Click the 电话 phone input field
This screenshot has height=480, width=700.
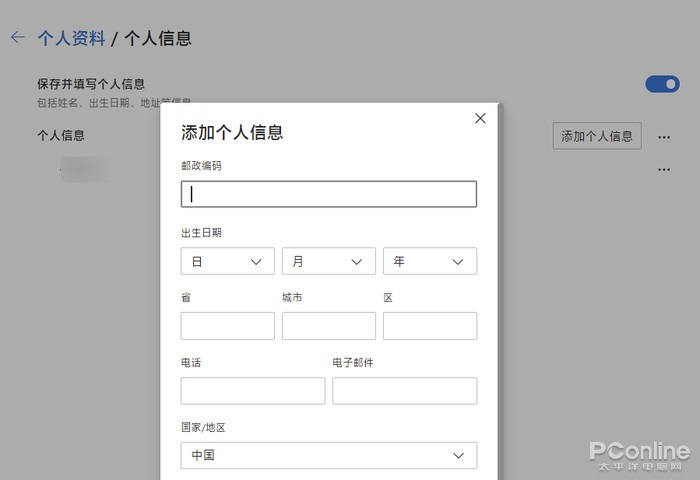(252, 391)
